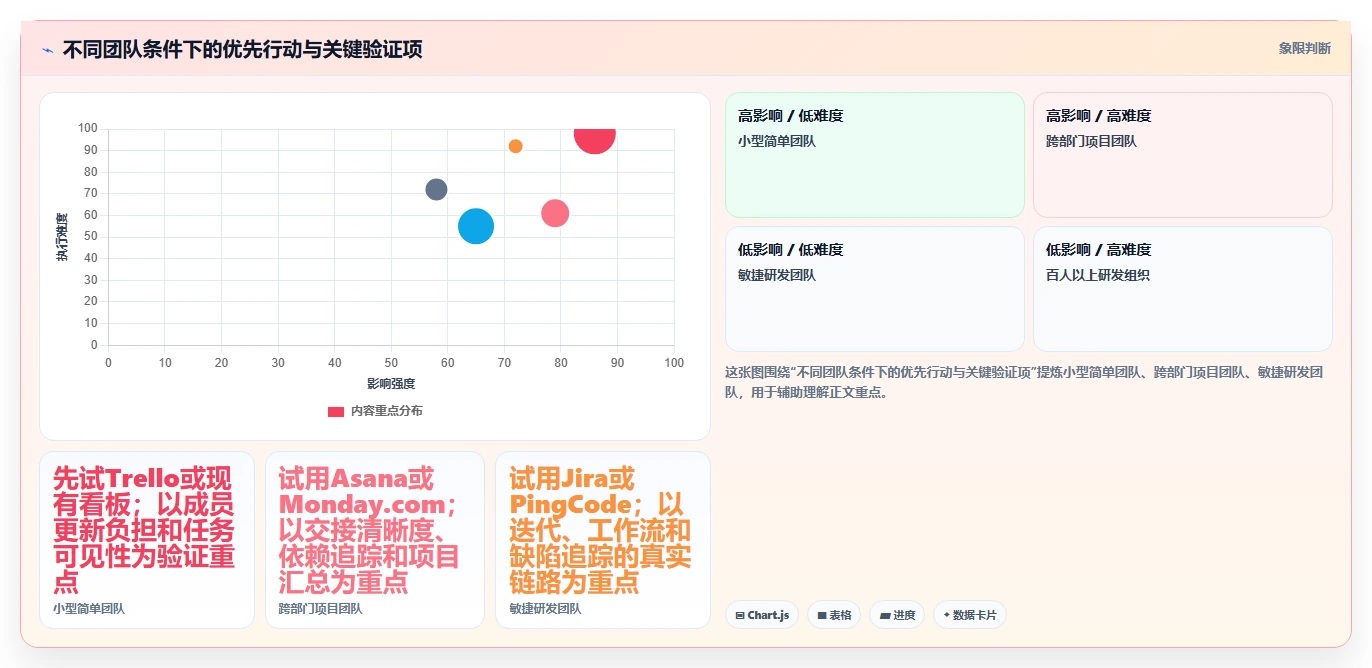Viewport: 1372px width, 668px height.
Task: Open the 低影响 / 高难度 quadrant card
Action: click(x=1183, y=289)
